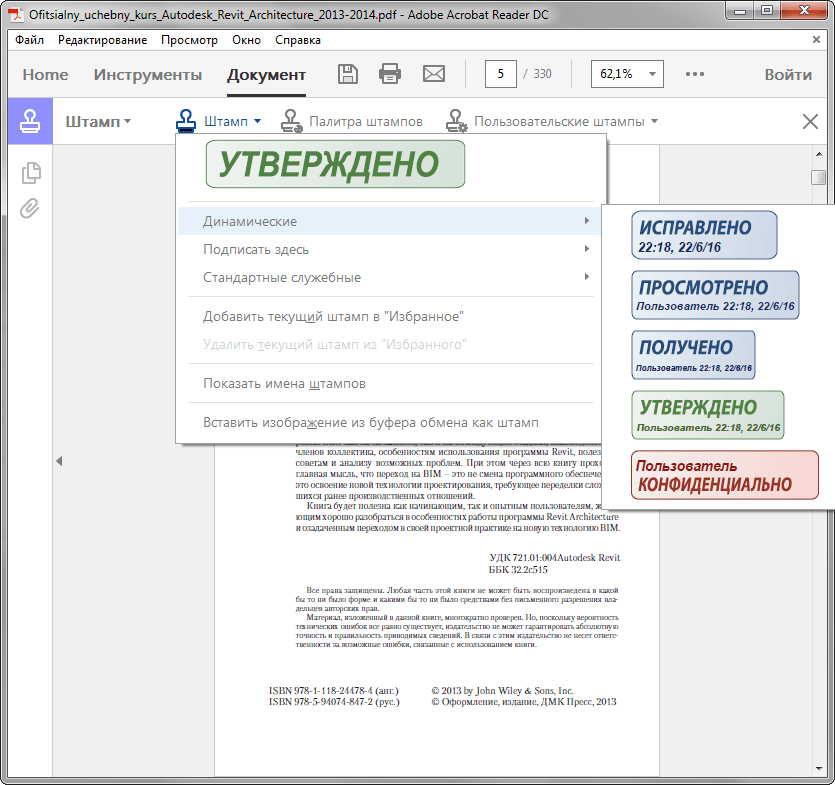
Task: Click the Войти sign-in button
Action: [788, 75]
